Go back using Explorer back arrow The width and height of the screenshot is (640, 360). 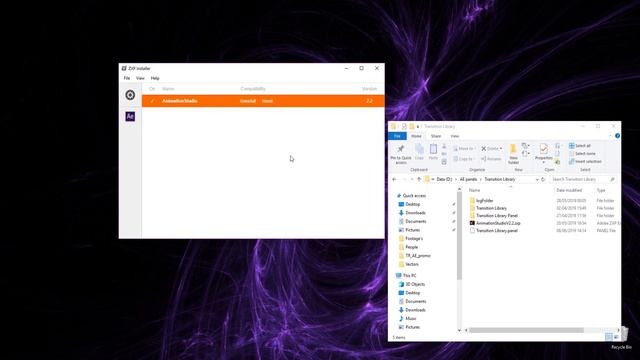(x=394, y=179)
